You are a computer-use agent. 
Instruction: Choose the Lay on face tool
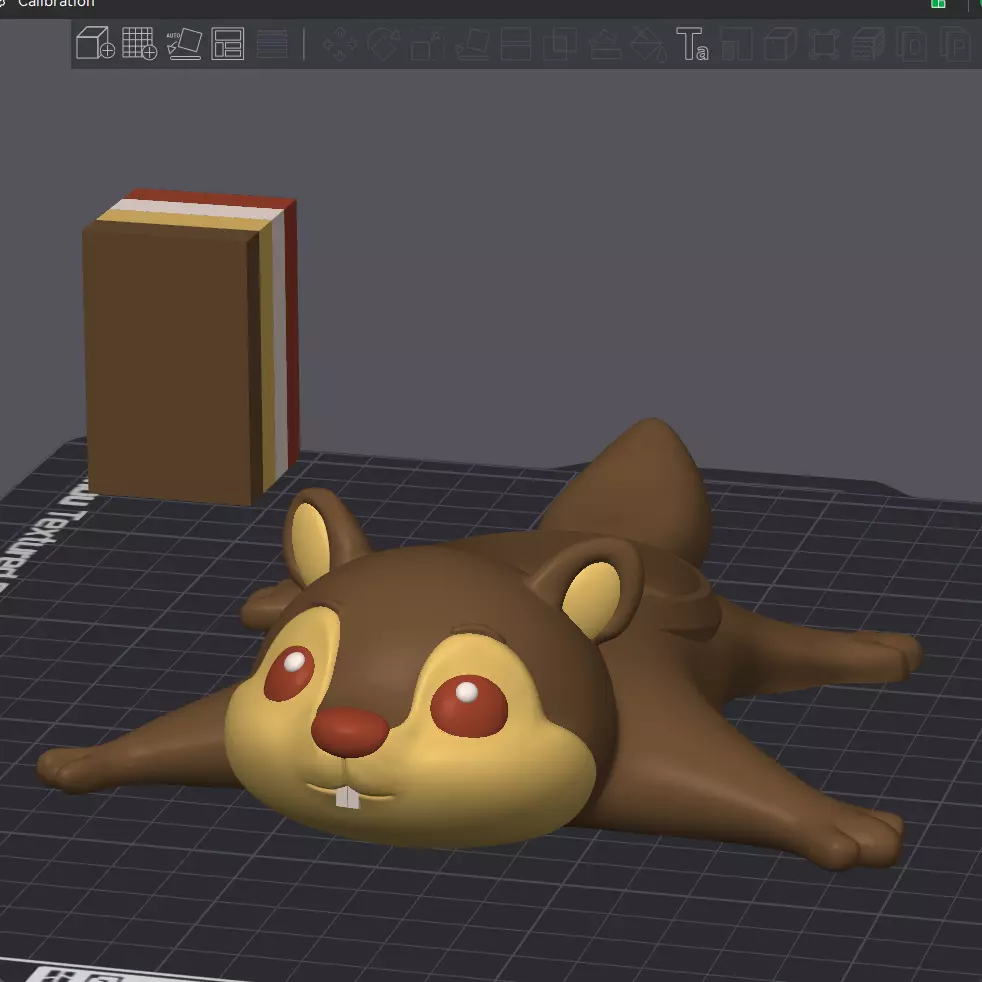(x=472, y=44)
